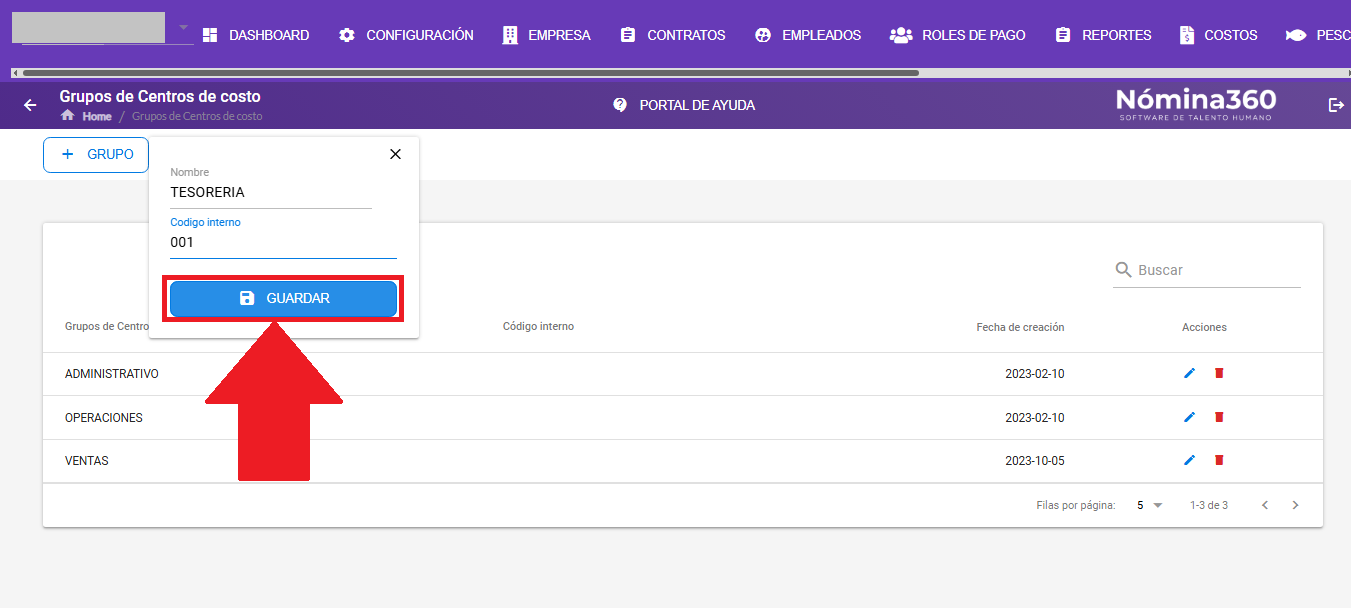Go to previous page of table
The height and width of the screenshot is (608, 1351).
[1265, 505]
